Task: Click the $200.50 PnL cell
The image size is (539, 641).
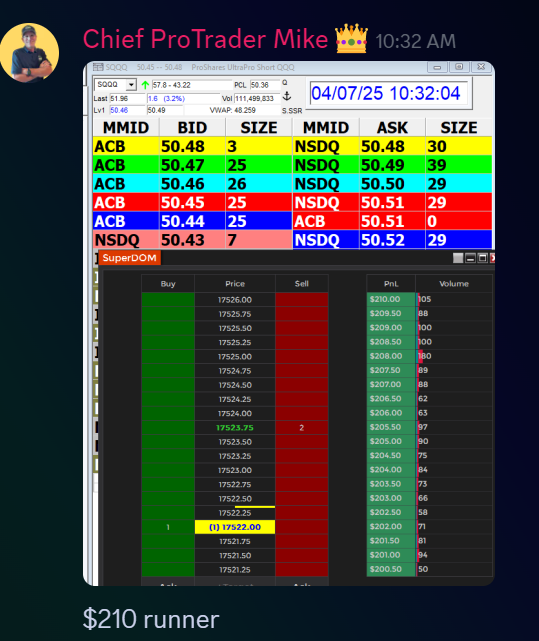Action: pyautogui.click(x=391, y=569)
